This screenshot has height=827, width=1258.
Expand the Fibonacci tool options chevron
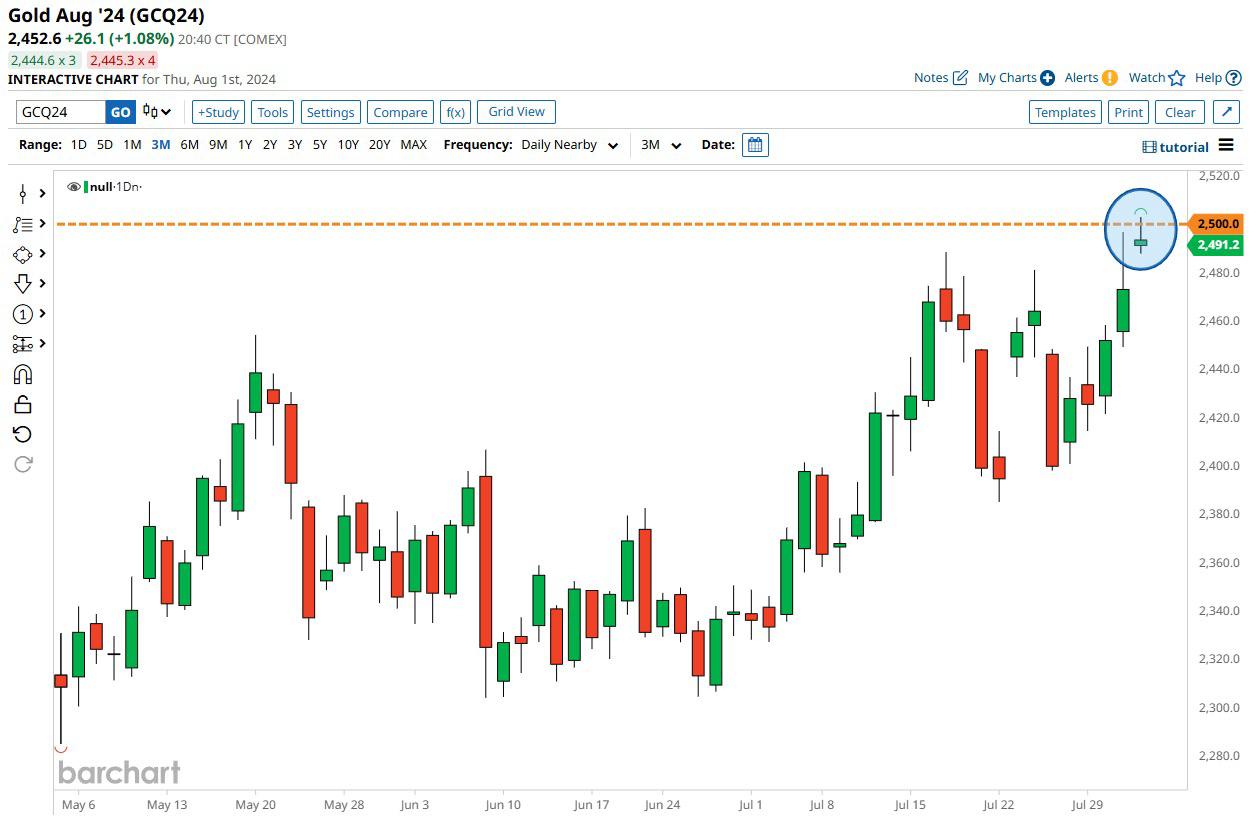point(43,224)
